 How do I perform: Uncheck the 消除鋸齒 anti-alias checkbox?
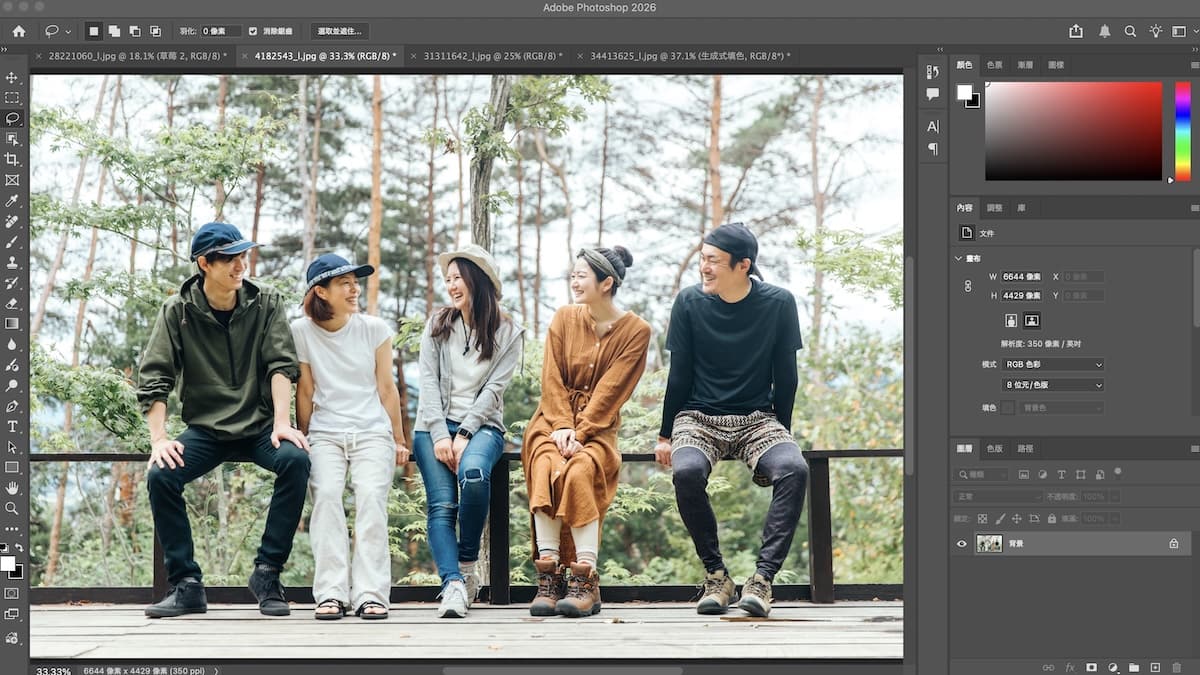(x=253, y=31)
